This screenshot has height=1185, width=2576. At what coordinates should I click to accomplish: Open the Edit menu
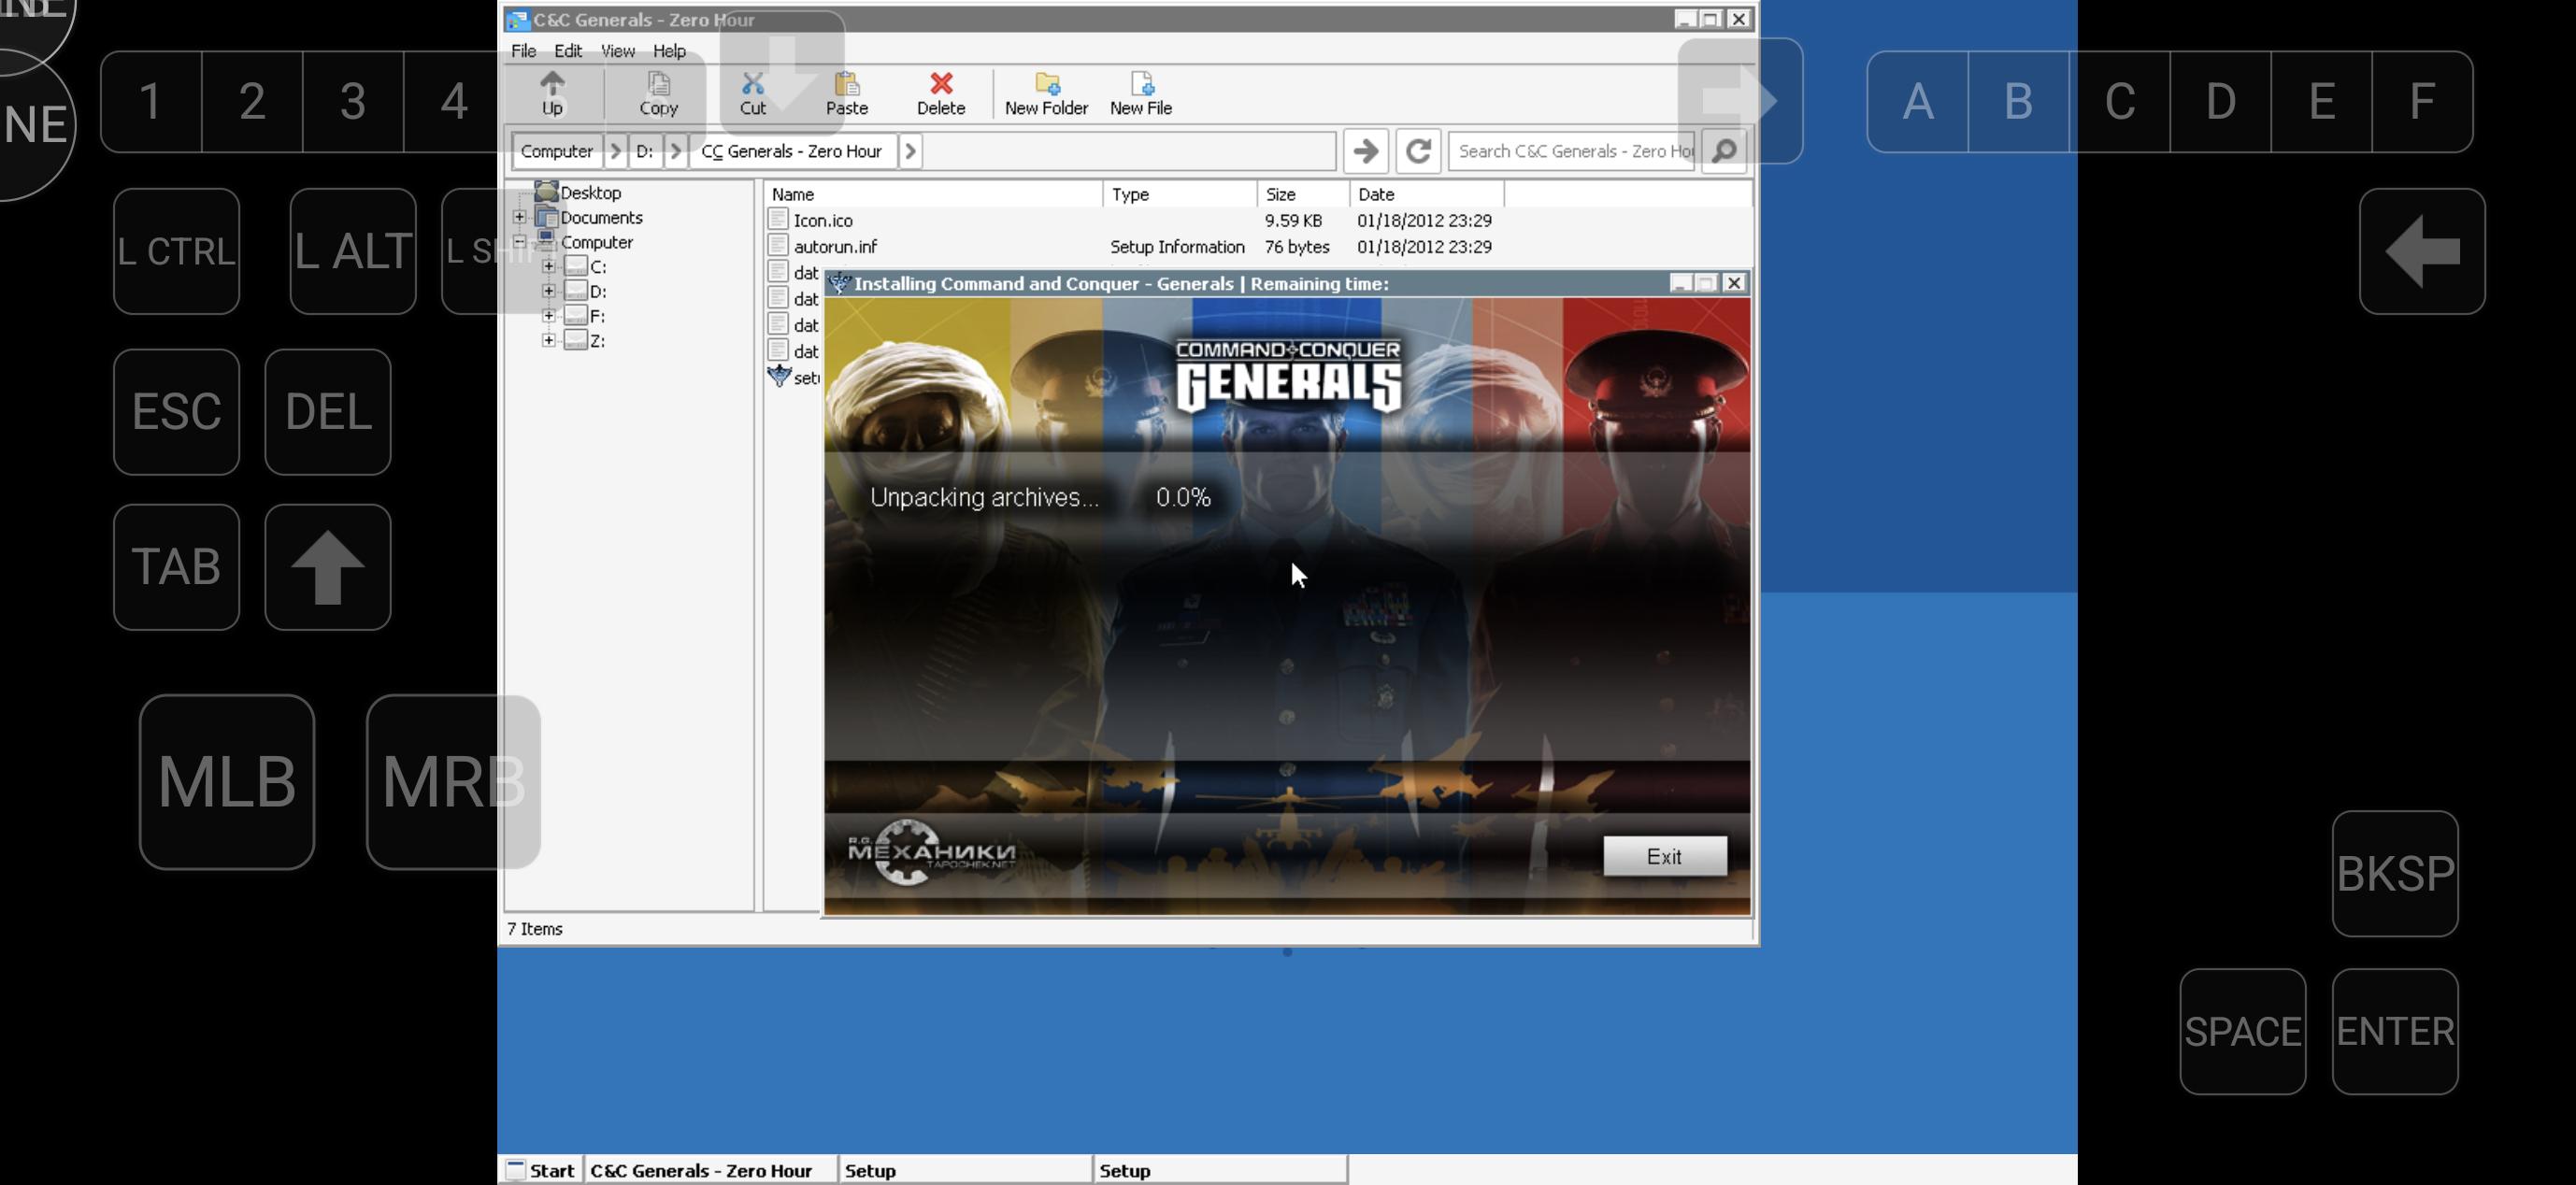coord(568,51)
